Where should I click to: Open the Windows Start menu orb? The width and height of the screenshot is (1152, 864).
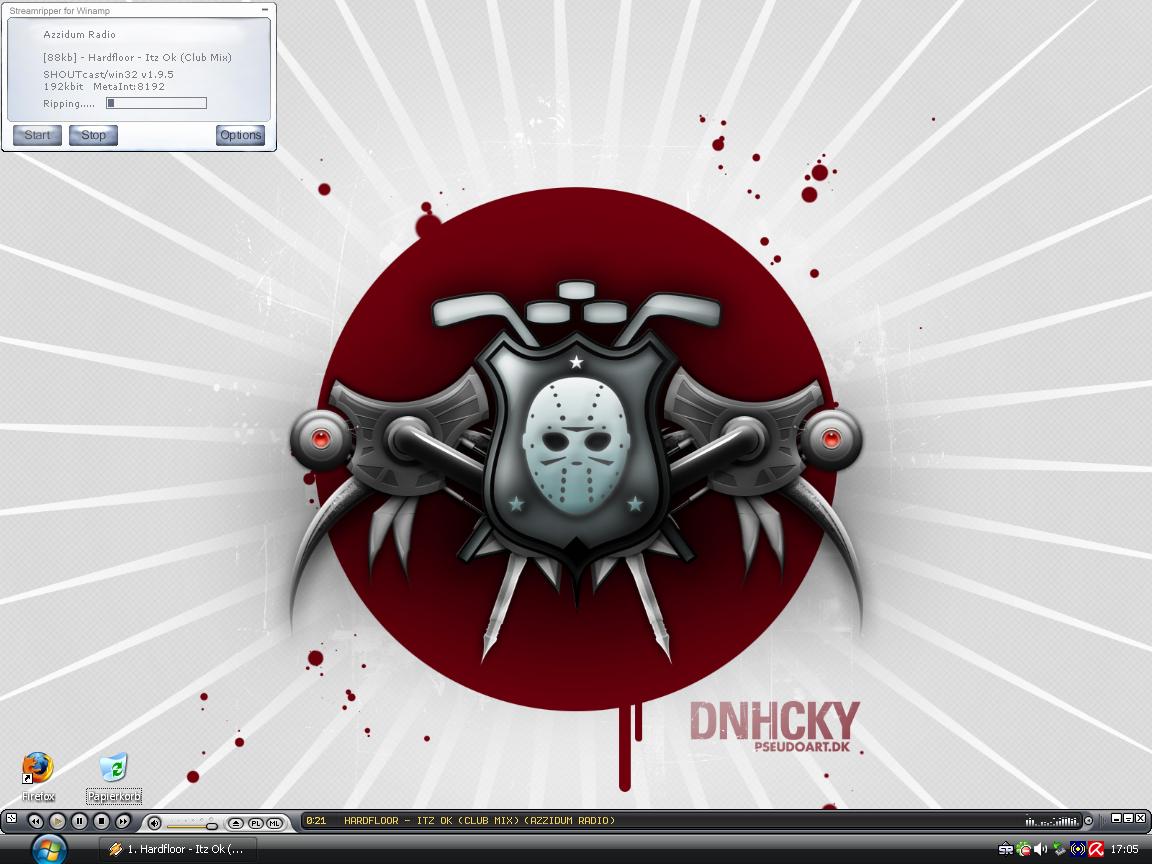pyautogui.click(x=50, y=849)
